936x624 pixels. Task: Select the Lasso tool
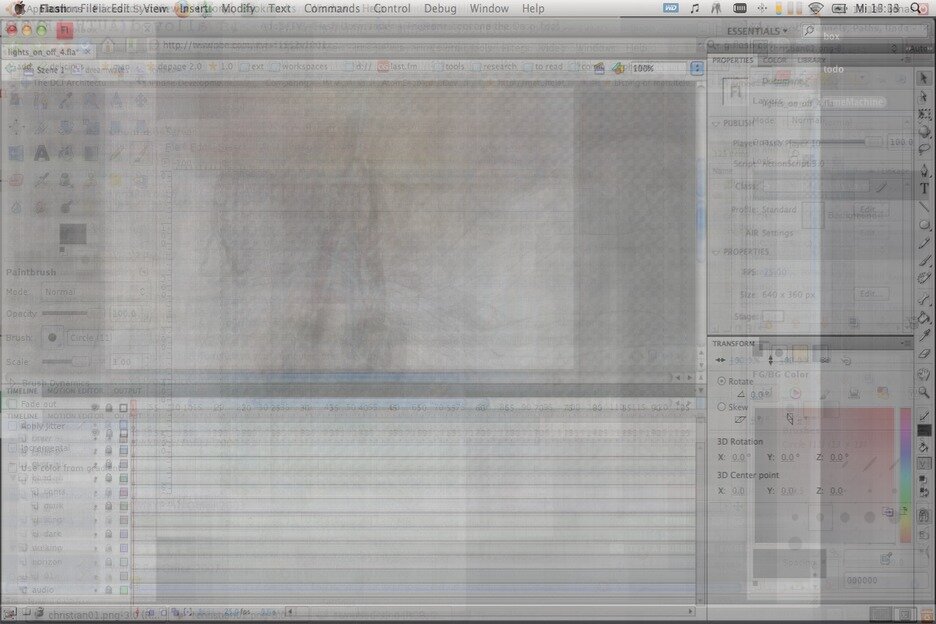pos(923,149)
